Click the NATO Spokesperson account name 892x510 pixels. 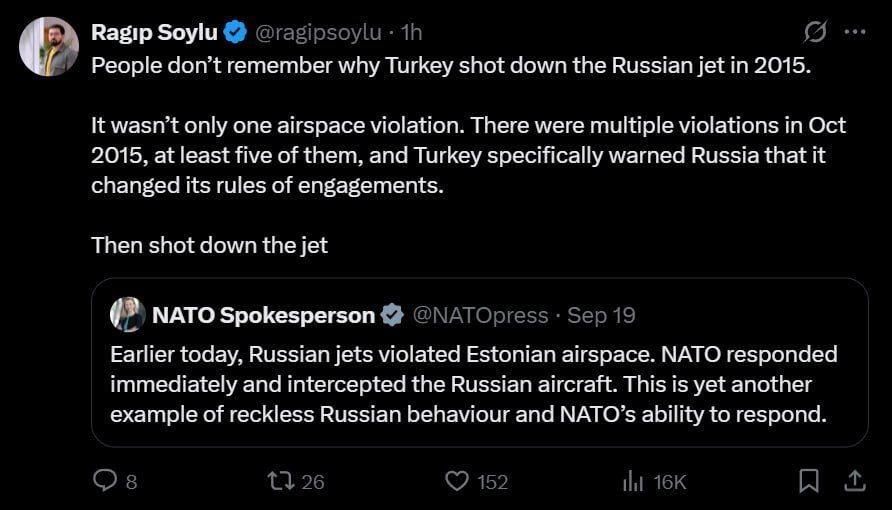263,315
